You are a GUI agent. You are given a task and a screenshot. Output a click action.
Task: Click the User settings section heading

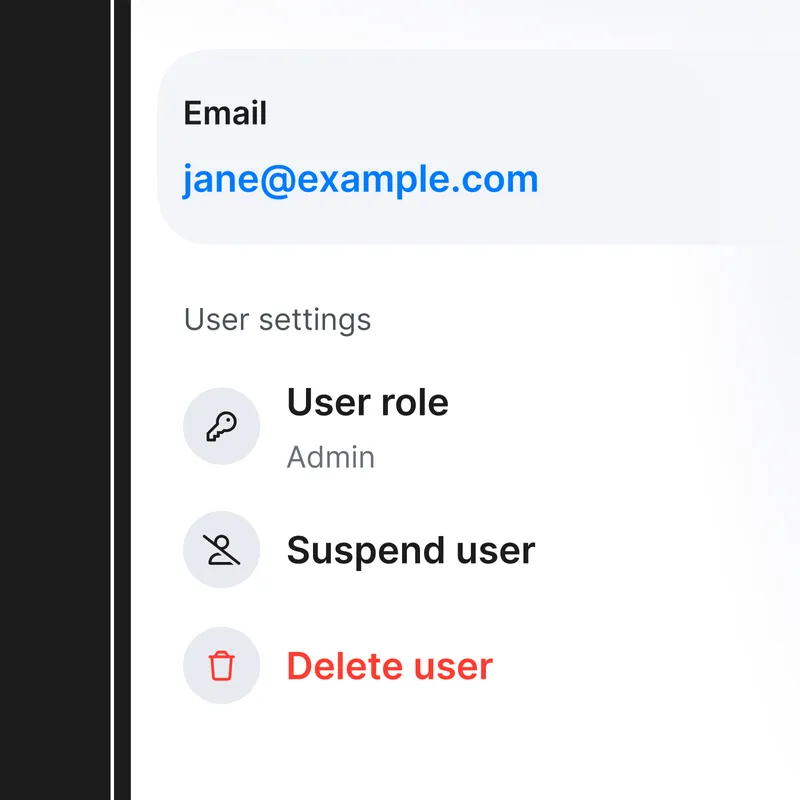(277, 320)
